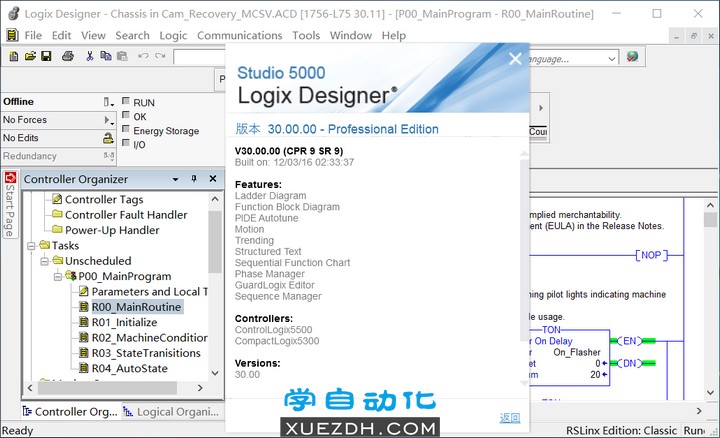Click the Undo arrow icon
Image resolution: width=720 pixels, height=438 pixels.
point(143,56)
